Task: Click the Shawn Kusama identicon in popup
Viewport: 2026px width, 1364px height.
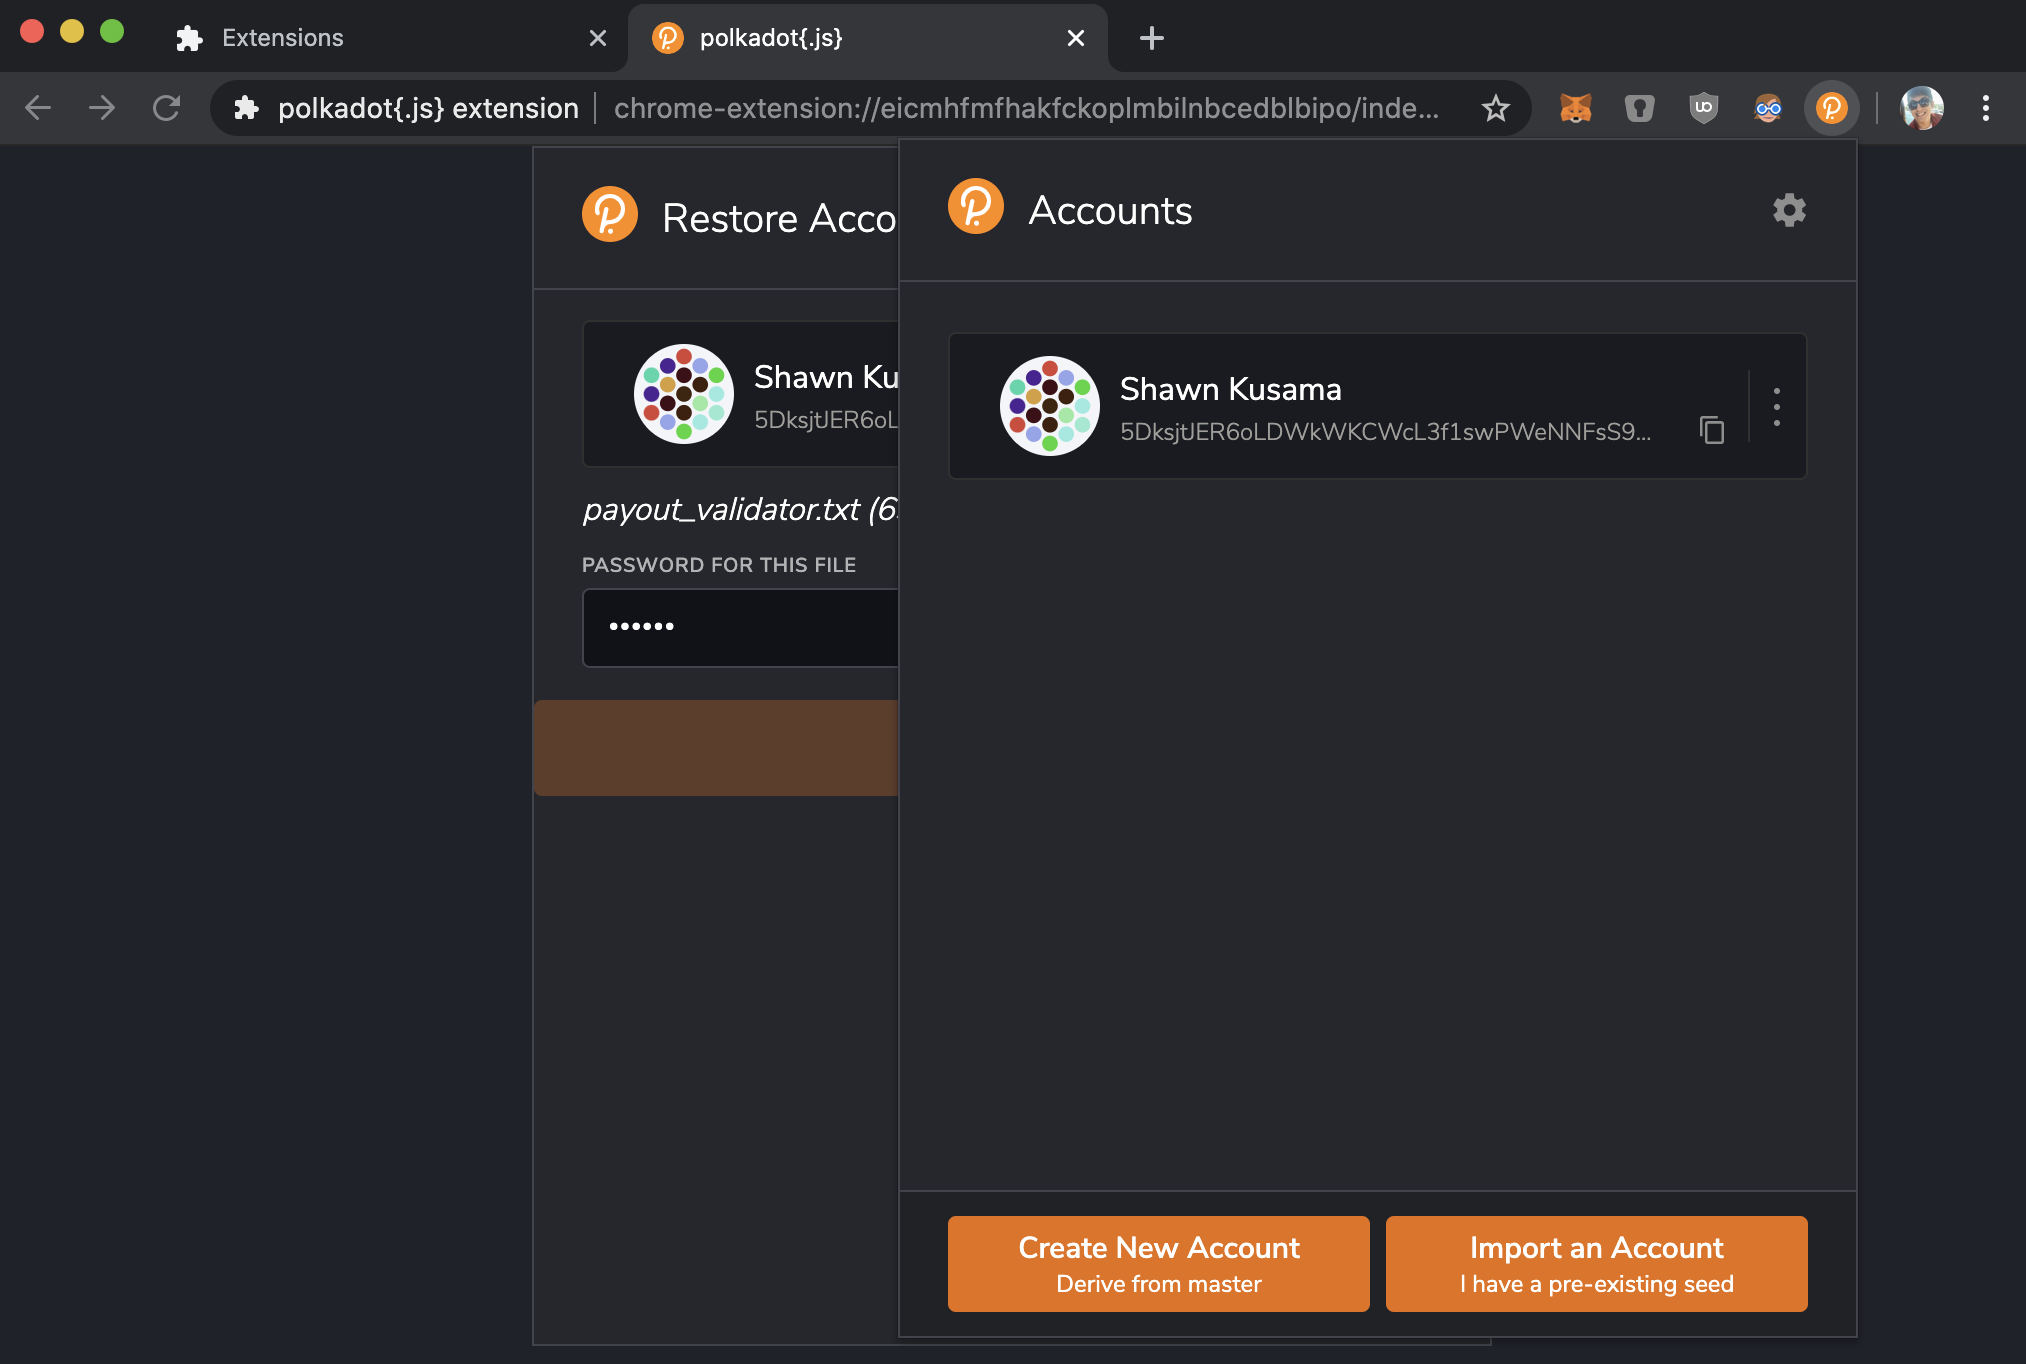Action: [1050, 406]
